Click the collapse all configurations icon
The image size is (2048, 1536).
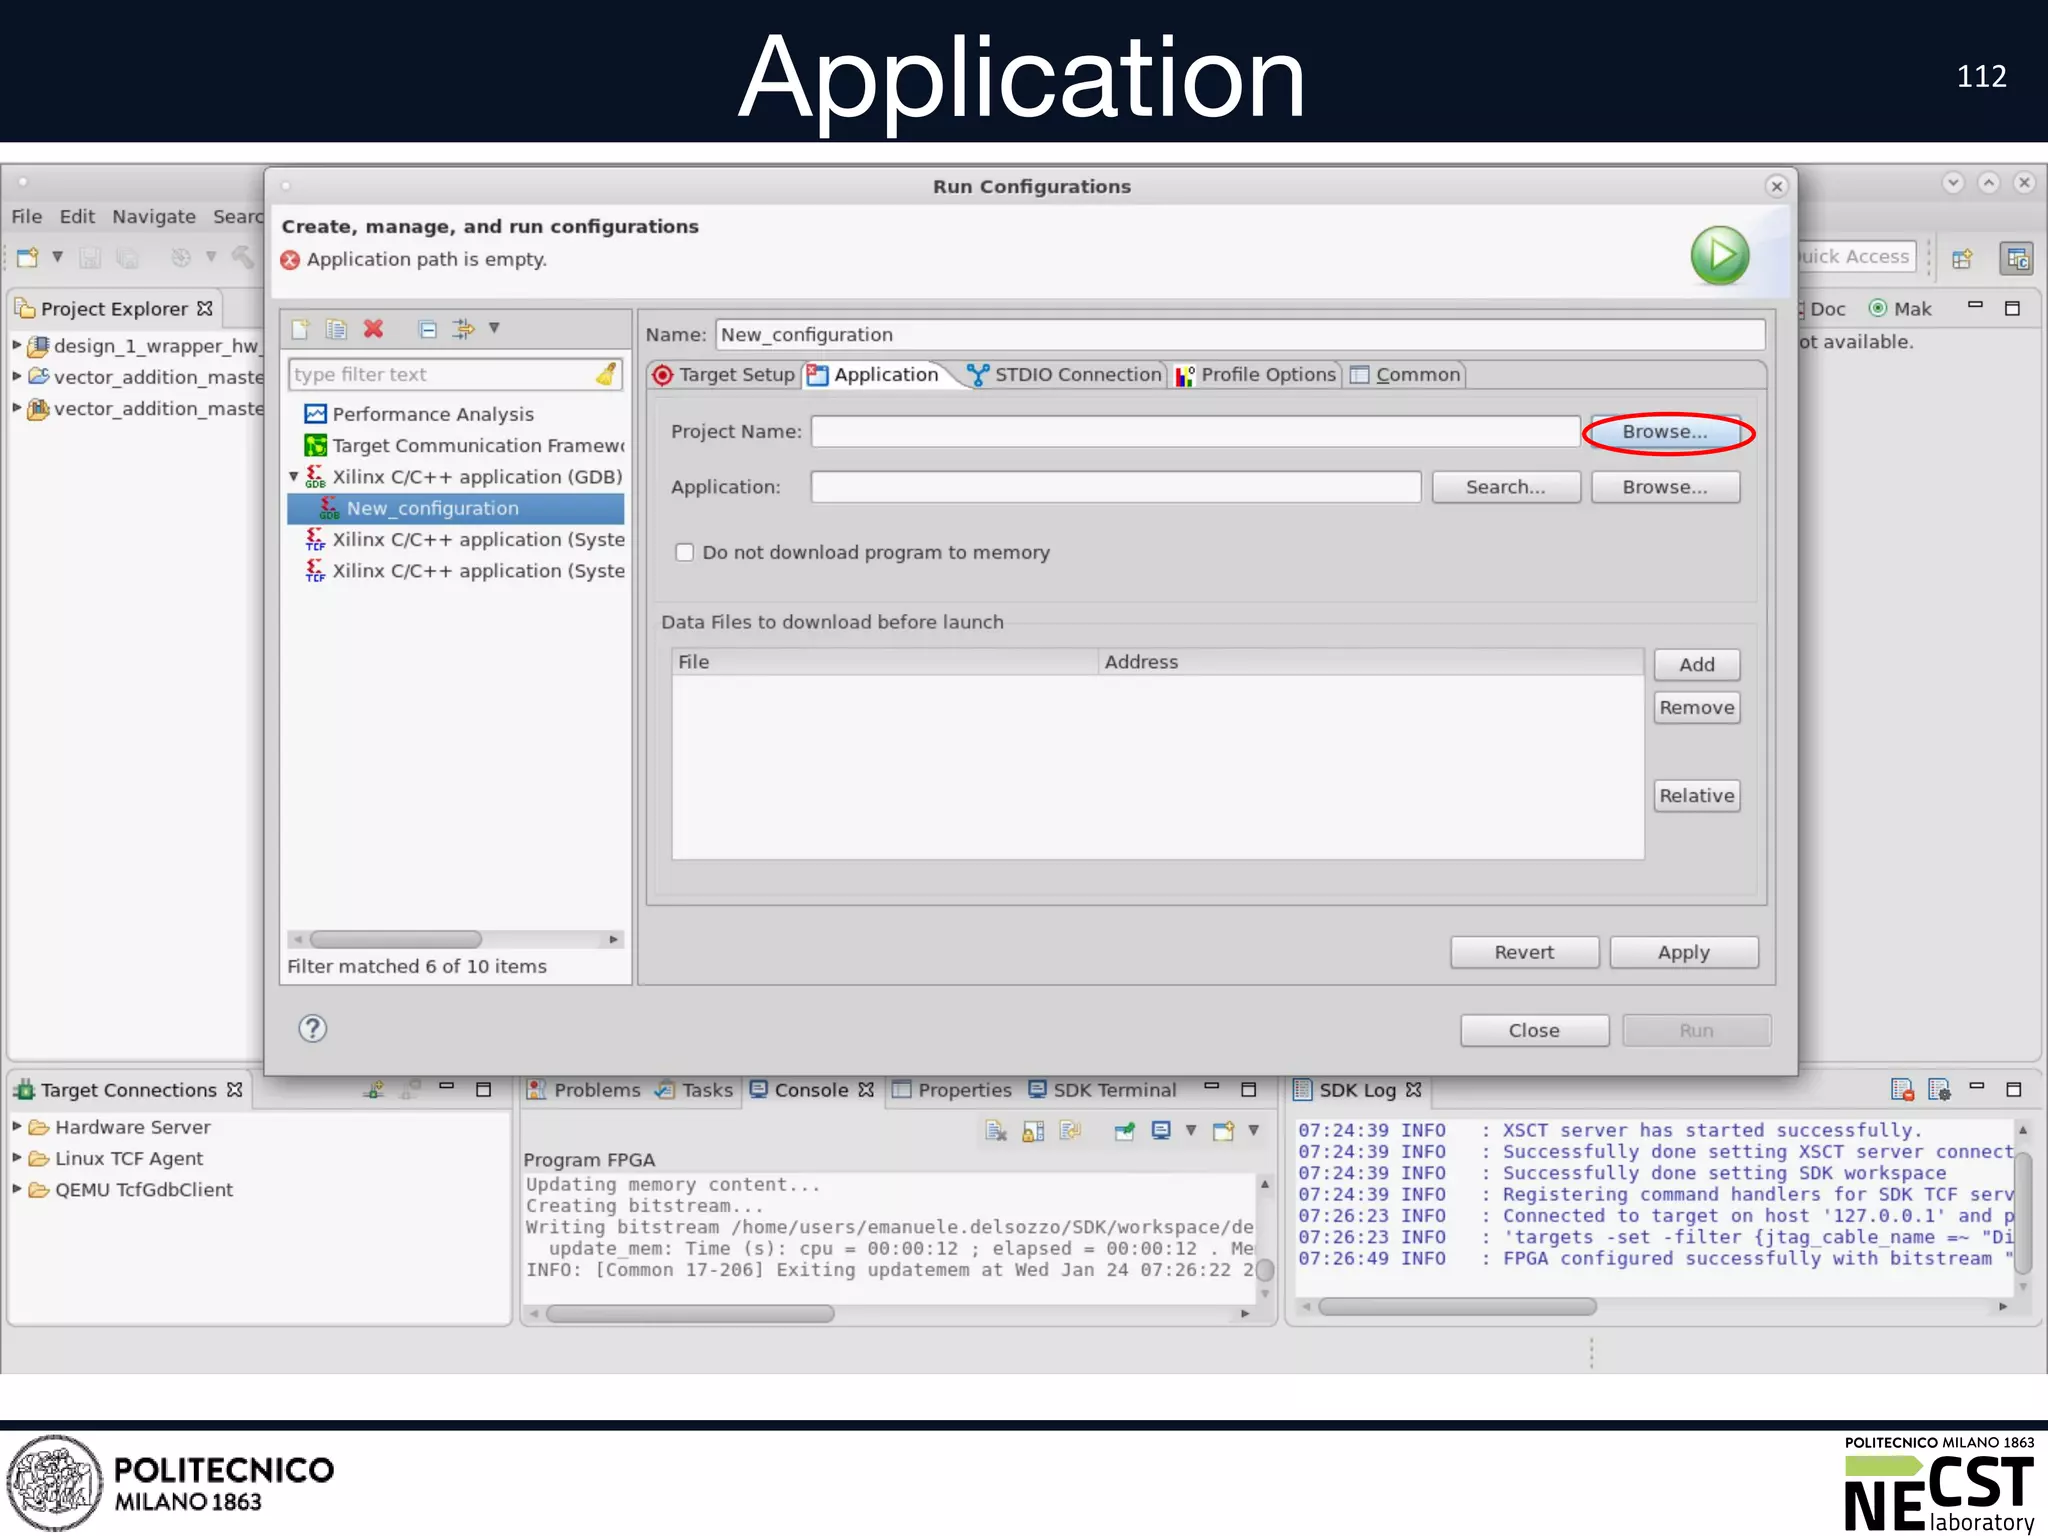[x=427, y=329]
